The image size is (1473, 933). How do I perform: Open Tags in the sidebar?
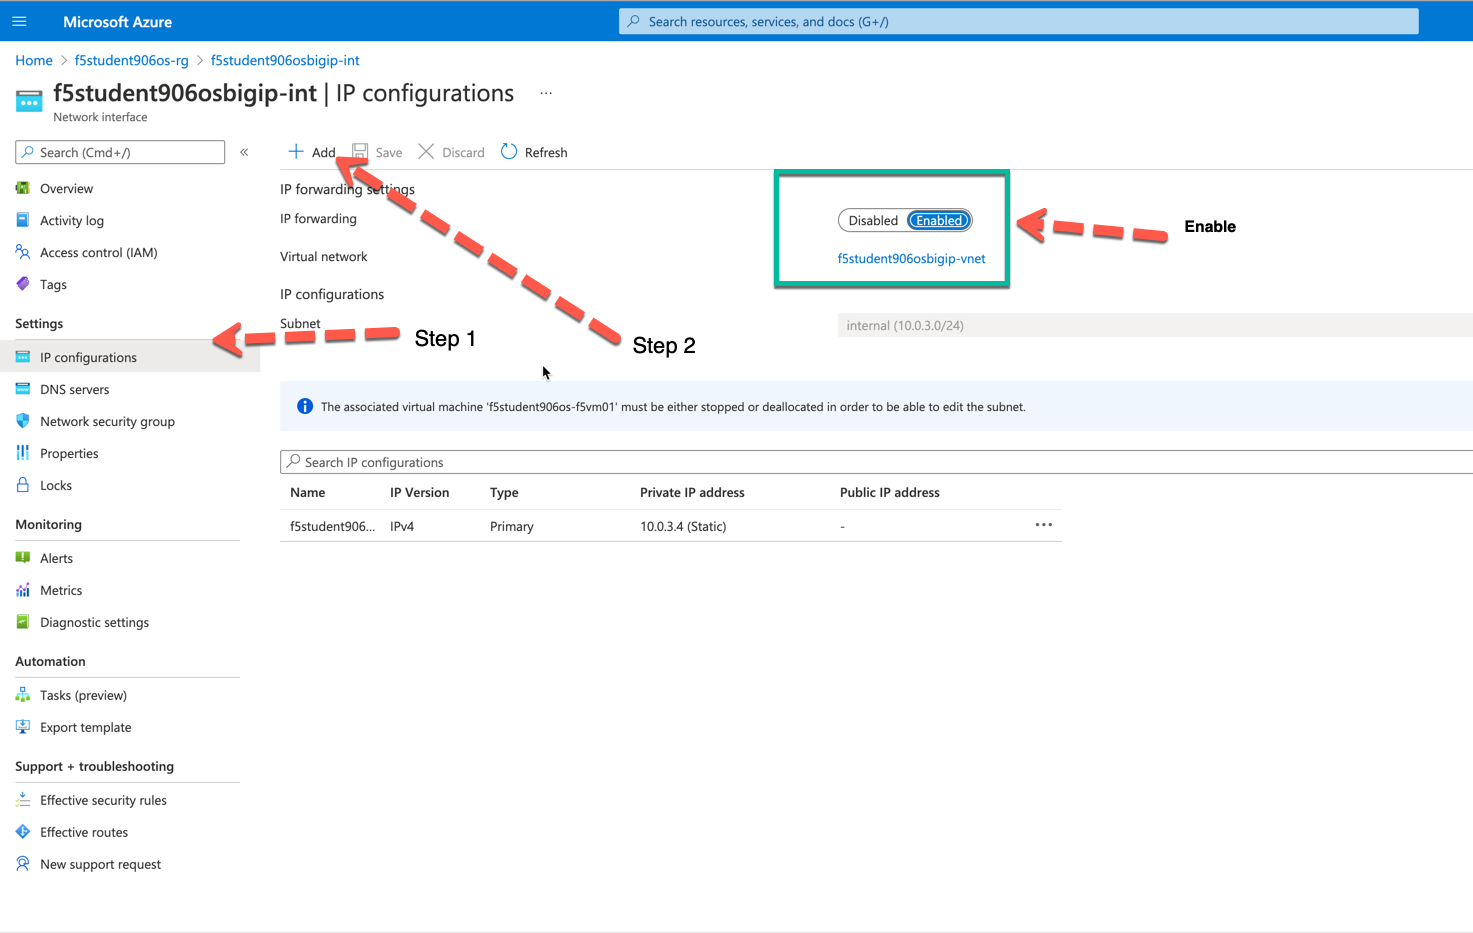pos(53,284)
